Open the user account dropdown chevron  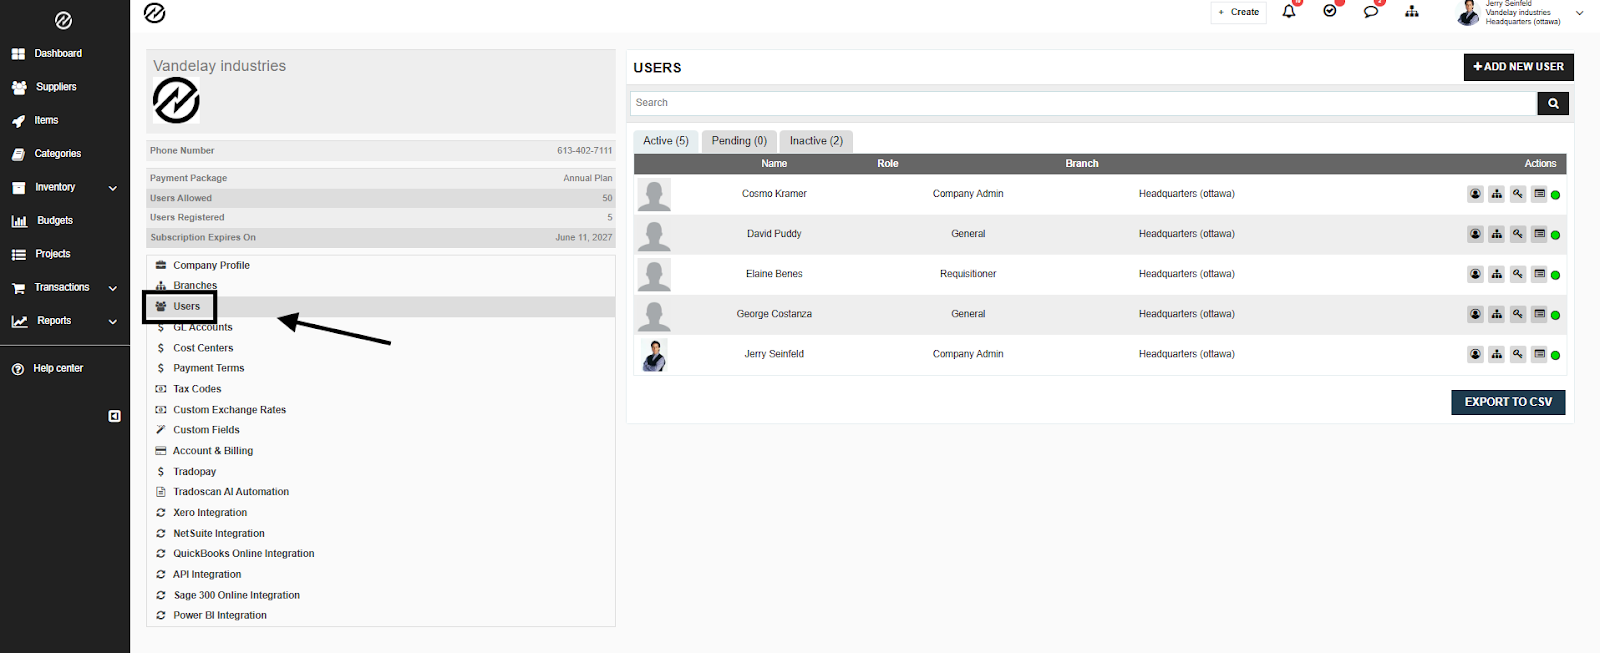click(x=1580, y=13)
